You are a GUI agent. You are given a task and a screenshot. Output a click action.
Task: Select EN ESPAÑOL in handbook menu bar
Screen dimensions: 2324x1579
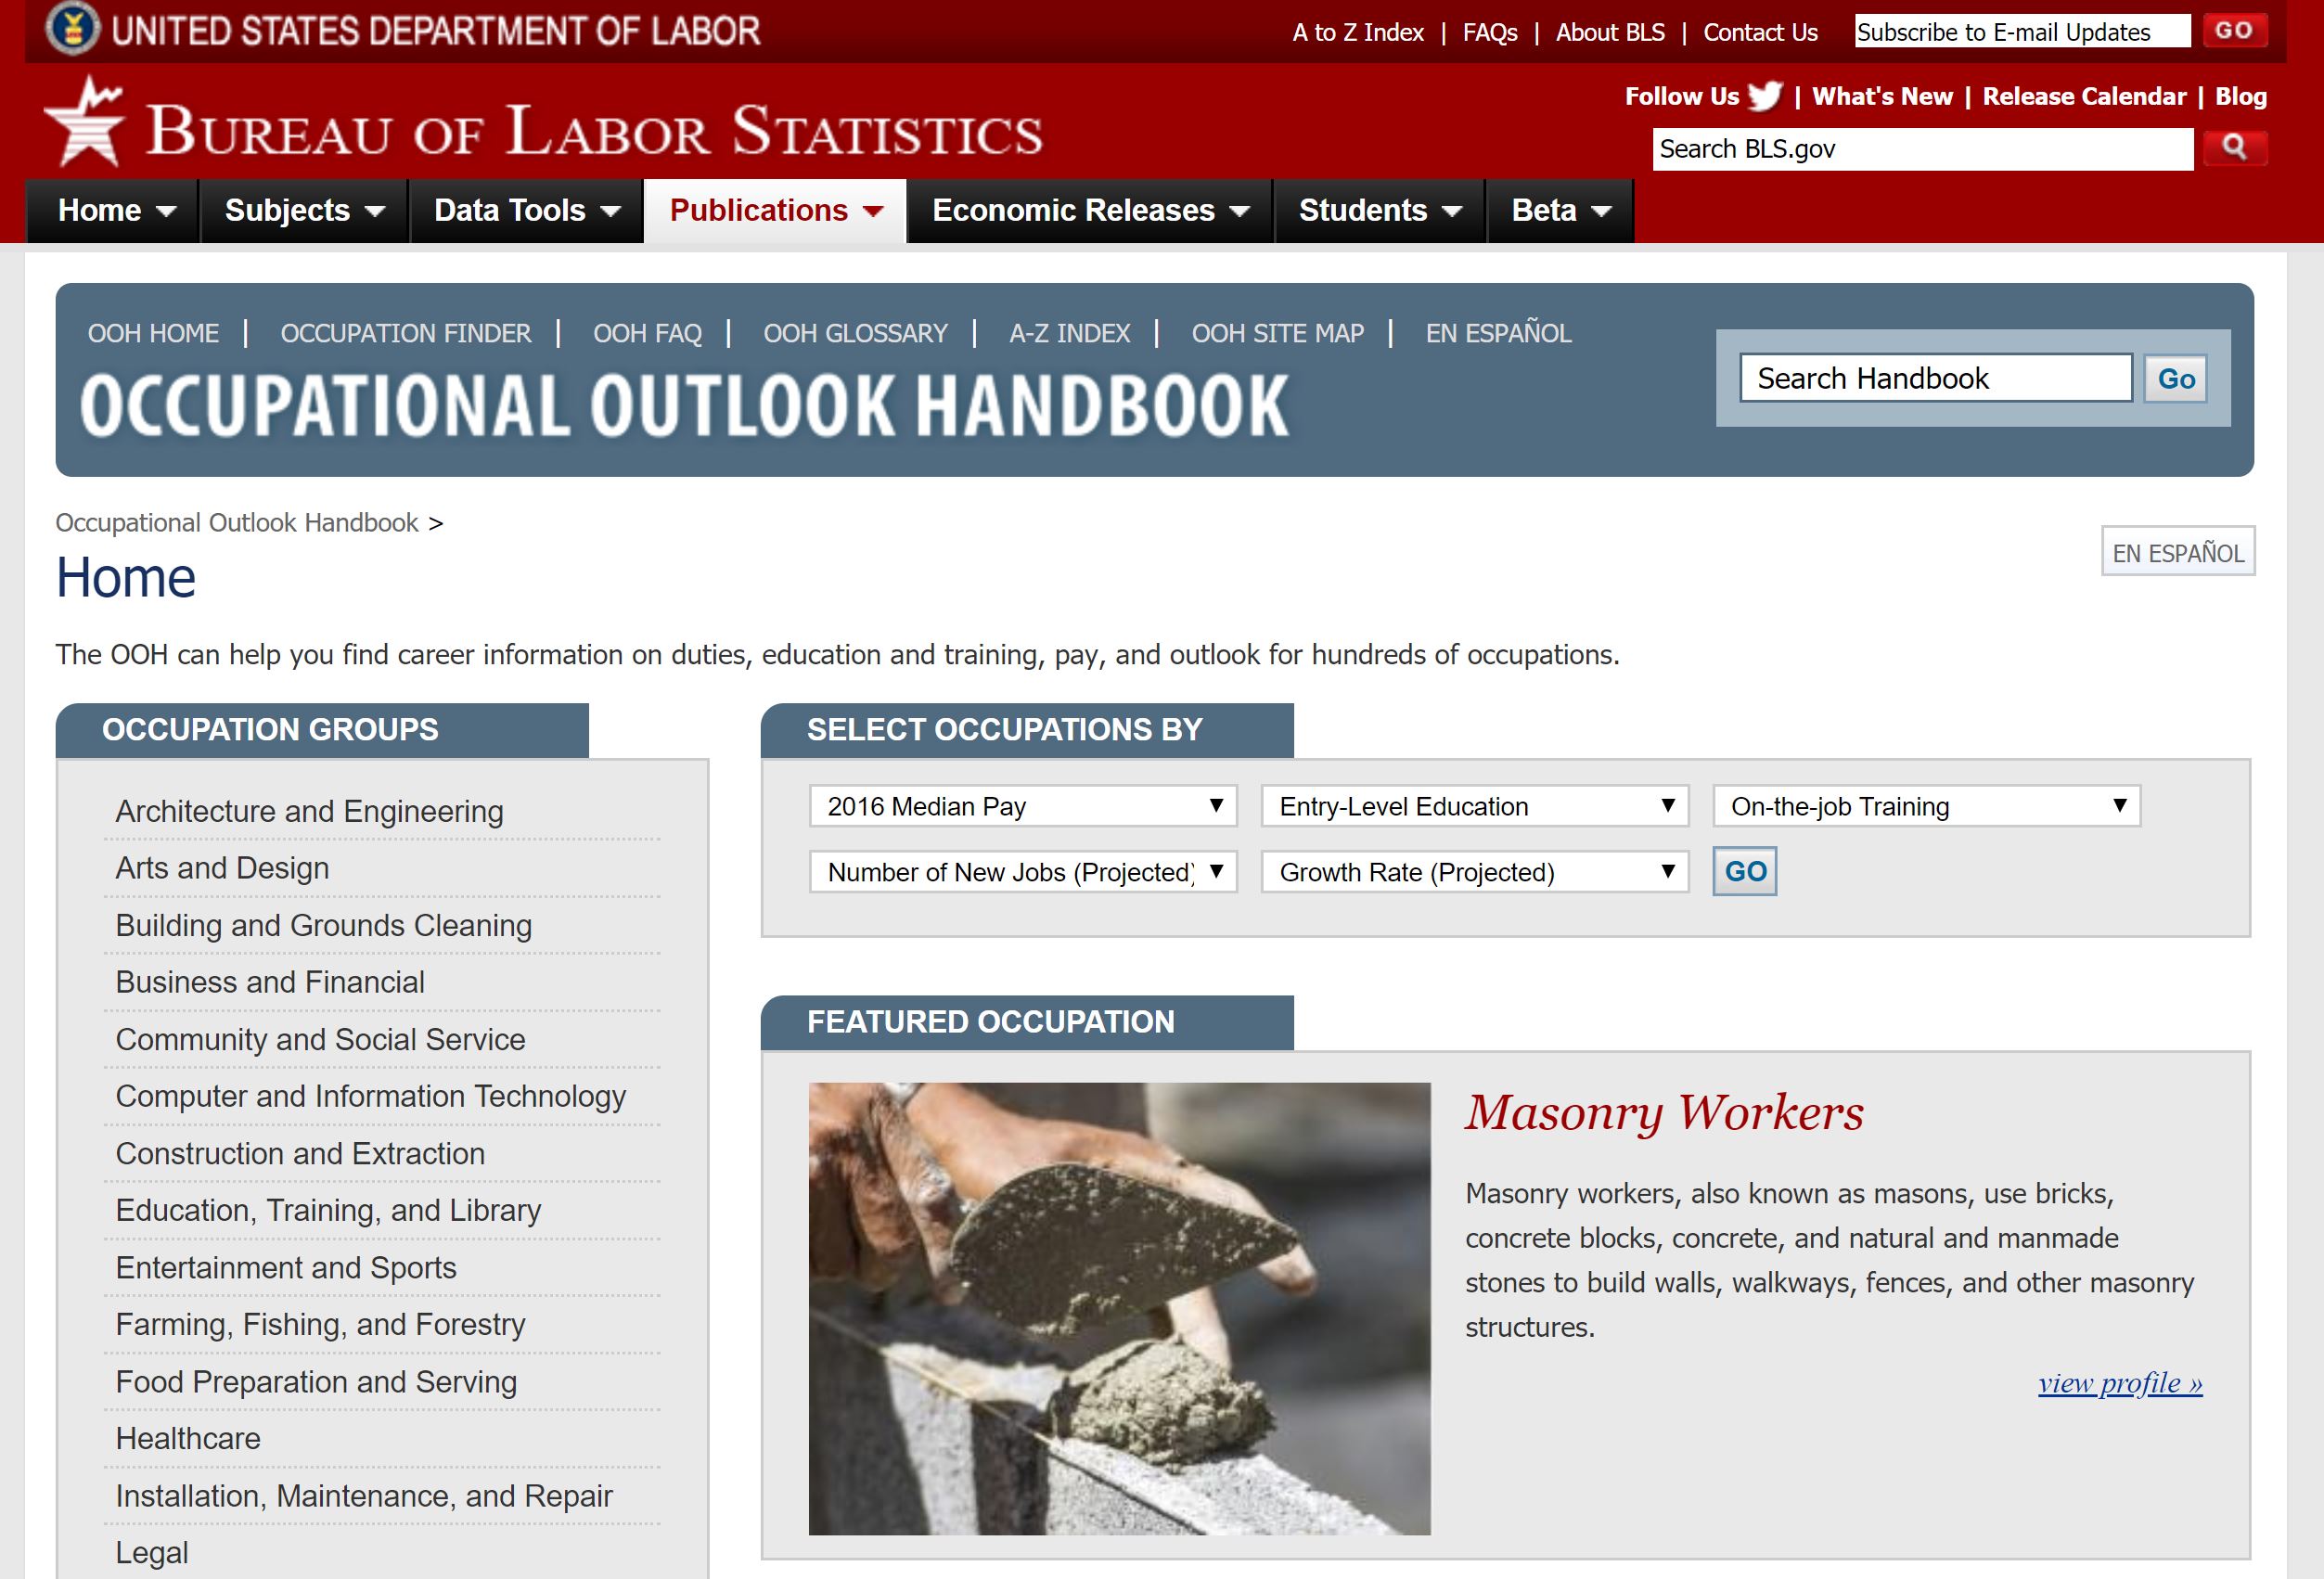click(1499, 332)
